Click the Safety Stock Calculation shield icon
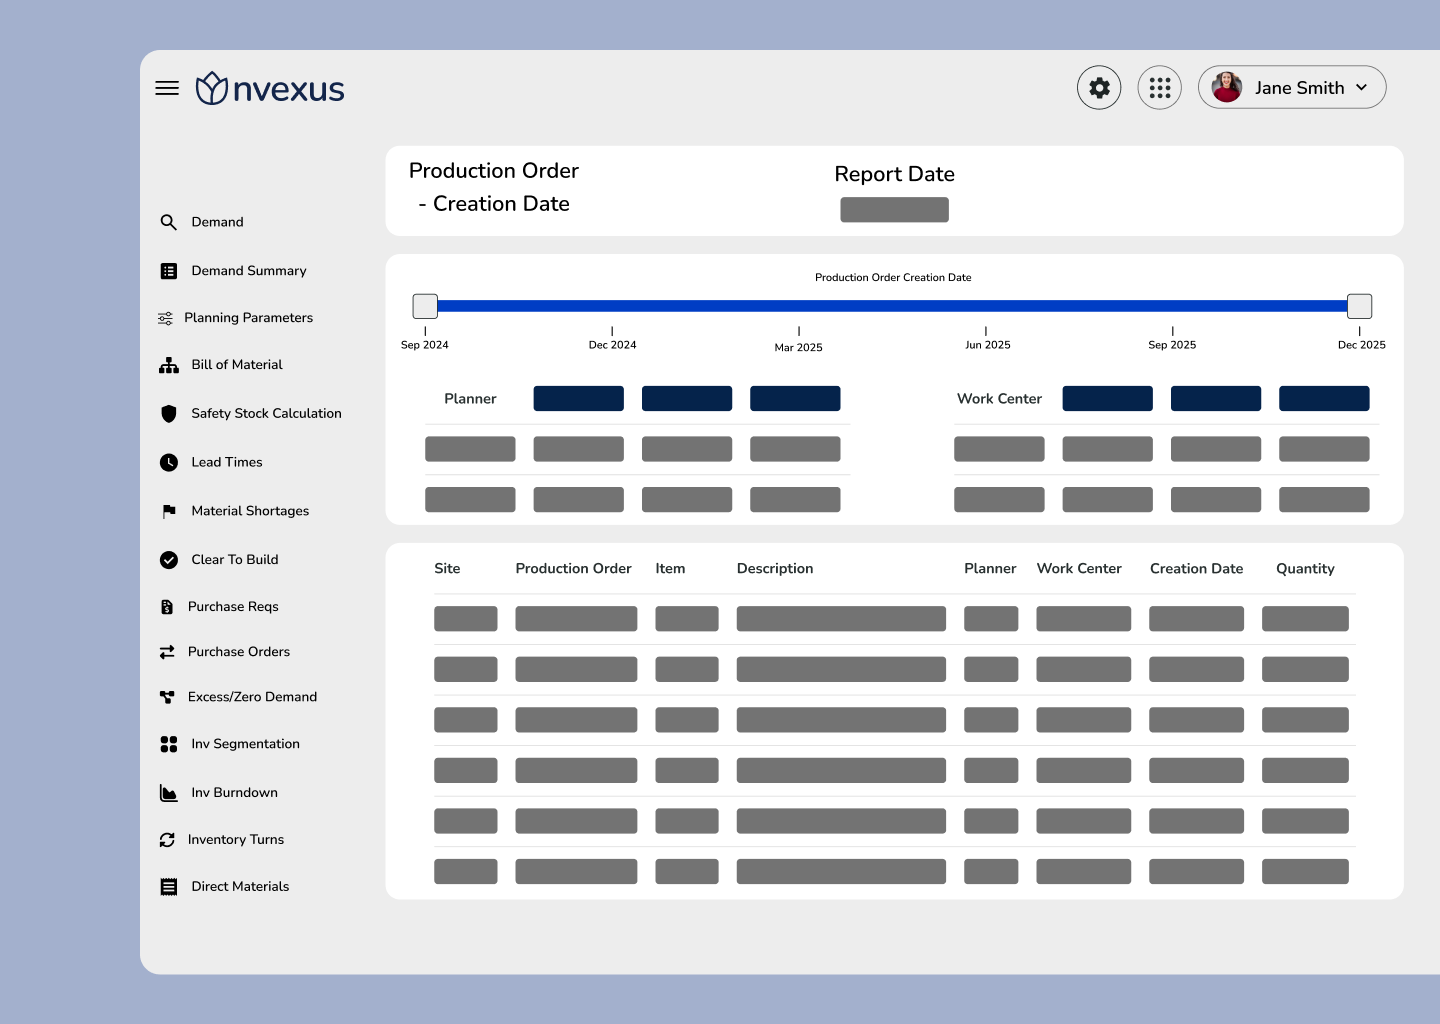The height and width of the screenshot is (1024, 1440). [169, 413]
